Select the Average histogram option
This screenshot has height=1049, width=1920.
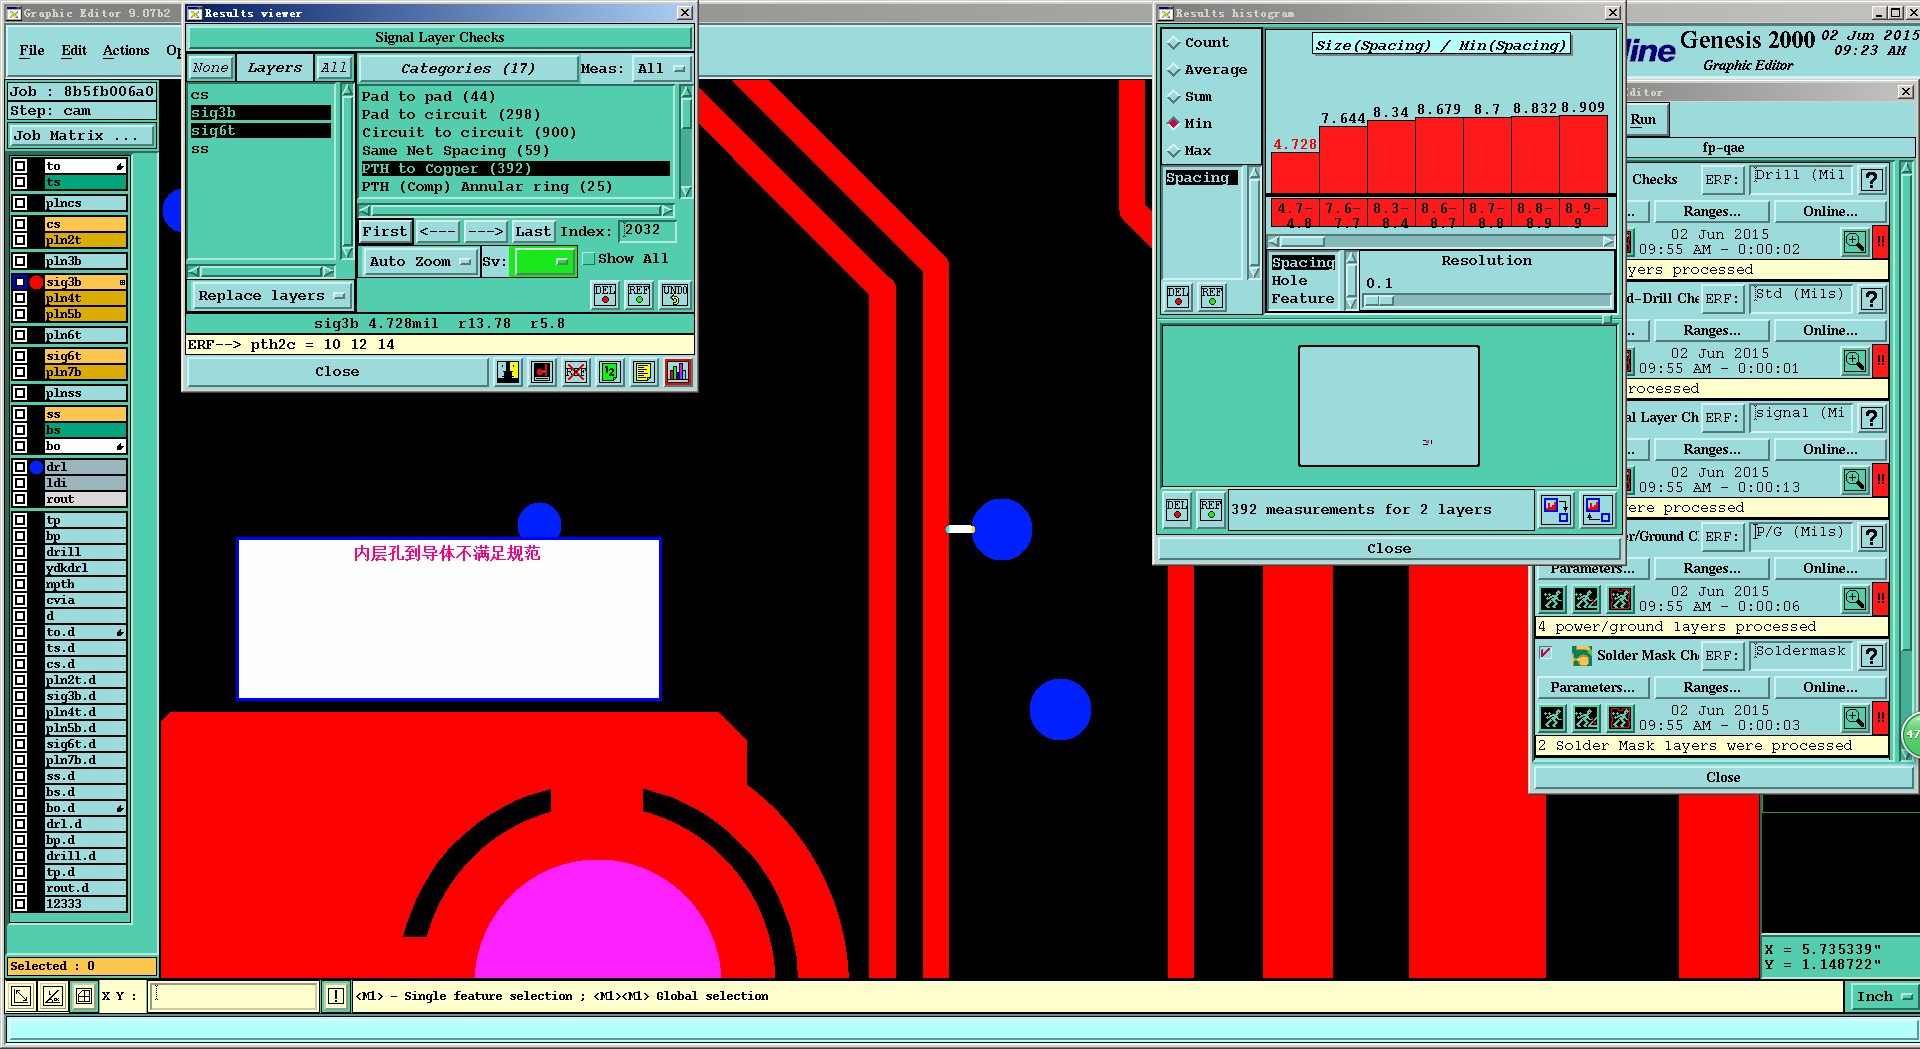tap(1174, 70)
